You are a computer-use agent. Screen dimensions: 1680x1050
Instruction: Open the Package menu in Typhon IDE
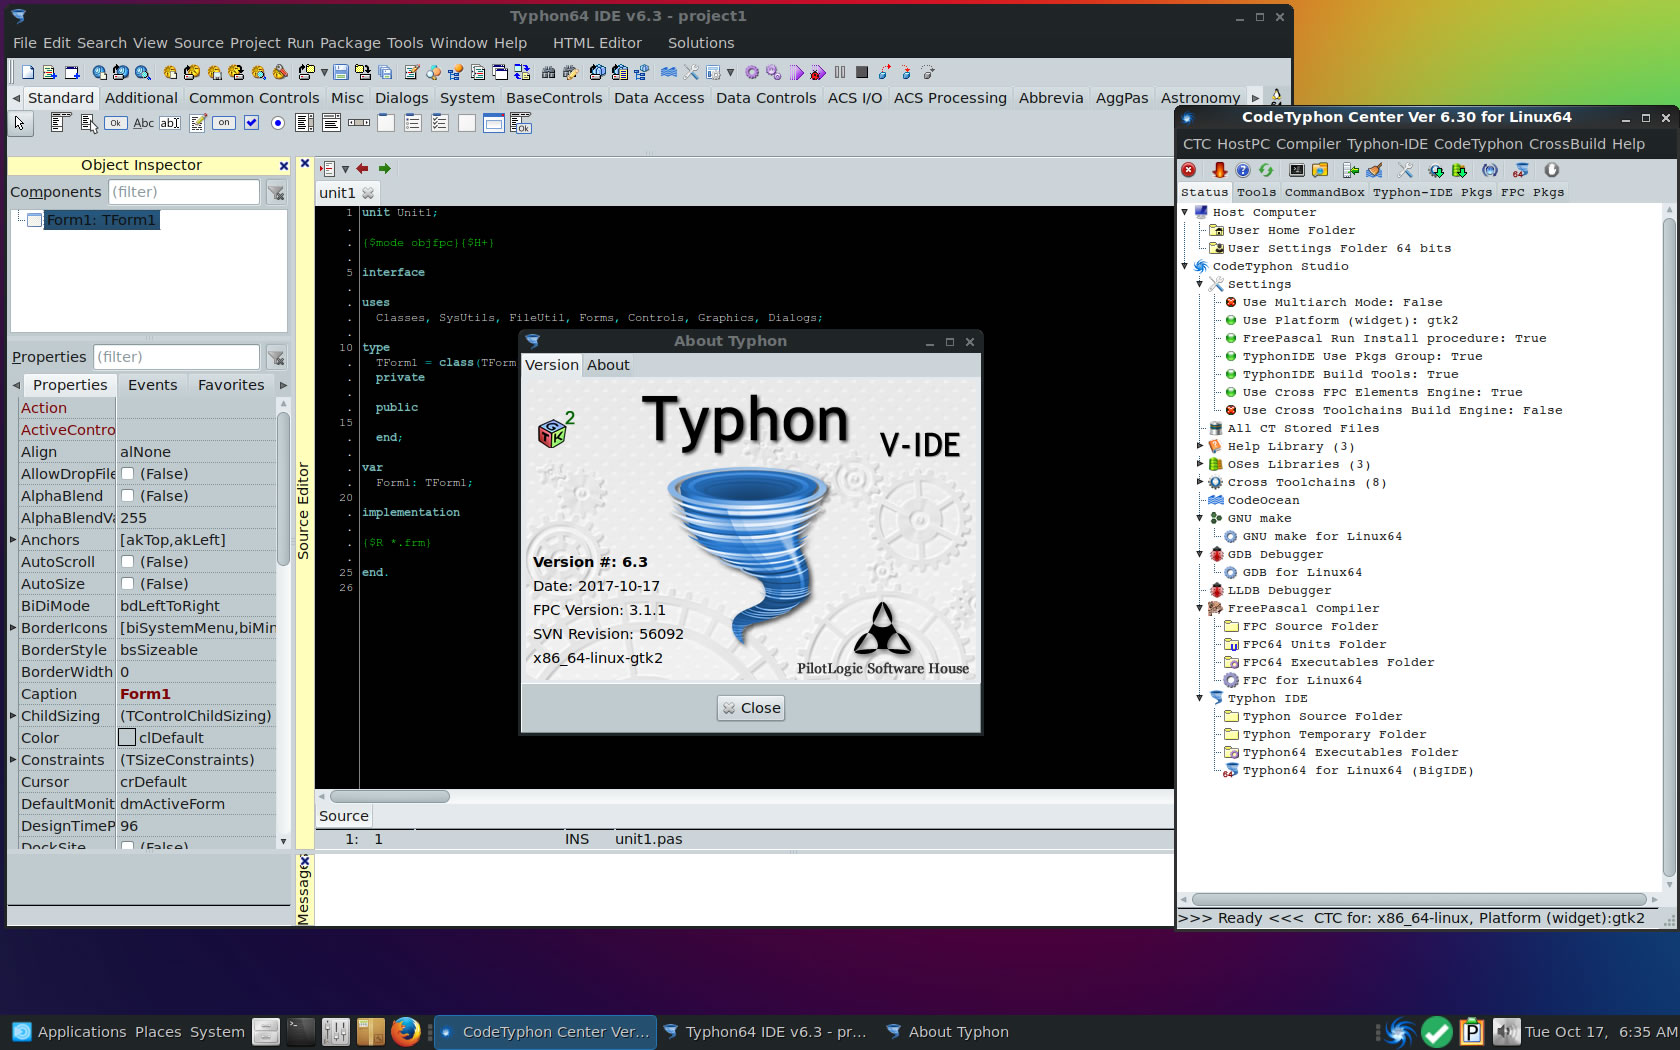[350, 43]
